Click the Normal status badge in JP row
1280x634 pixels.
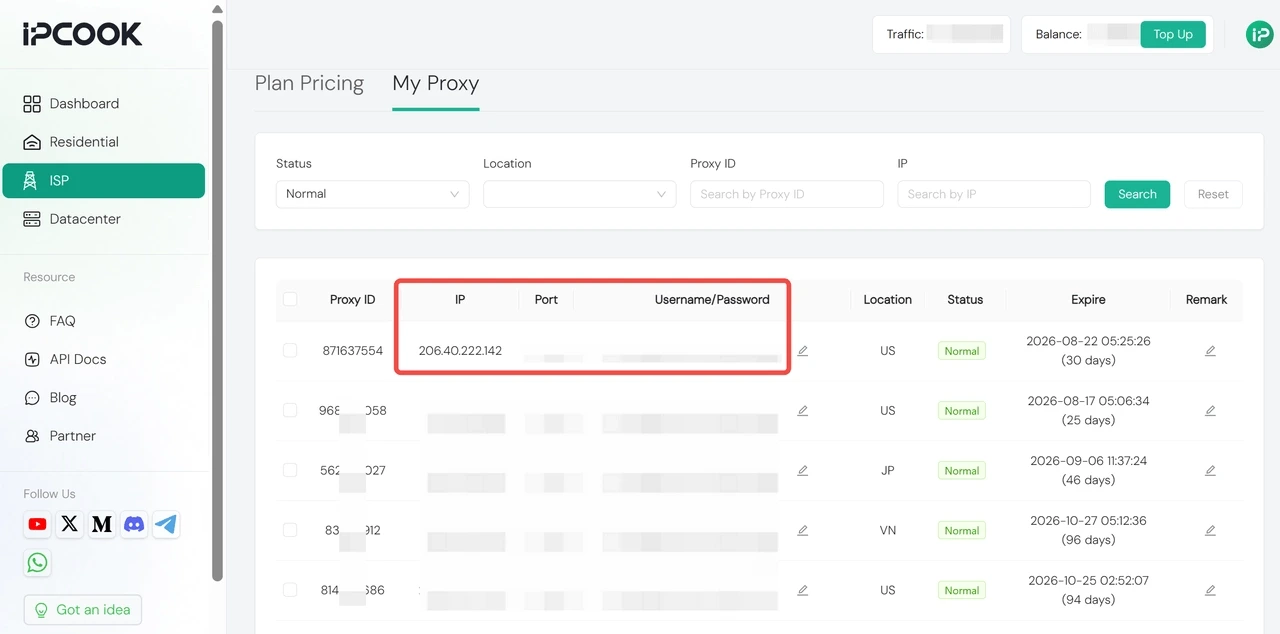click(x=962, y=471)
